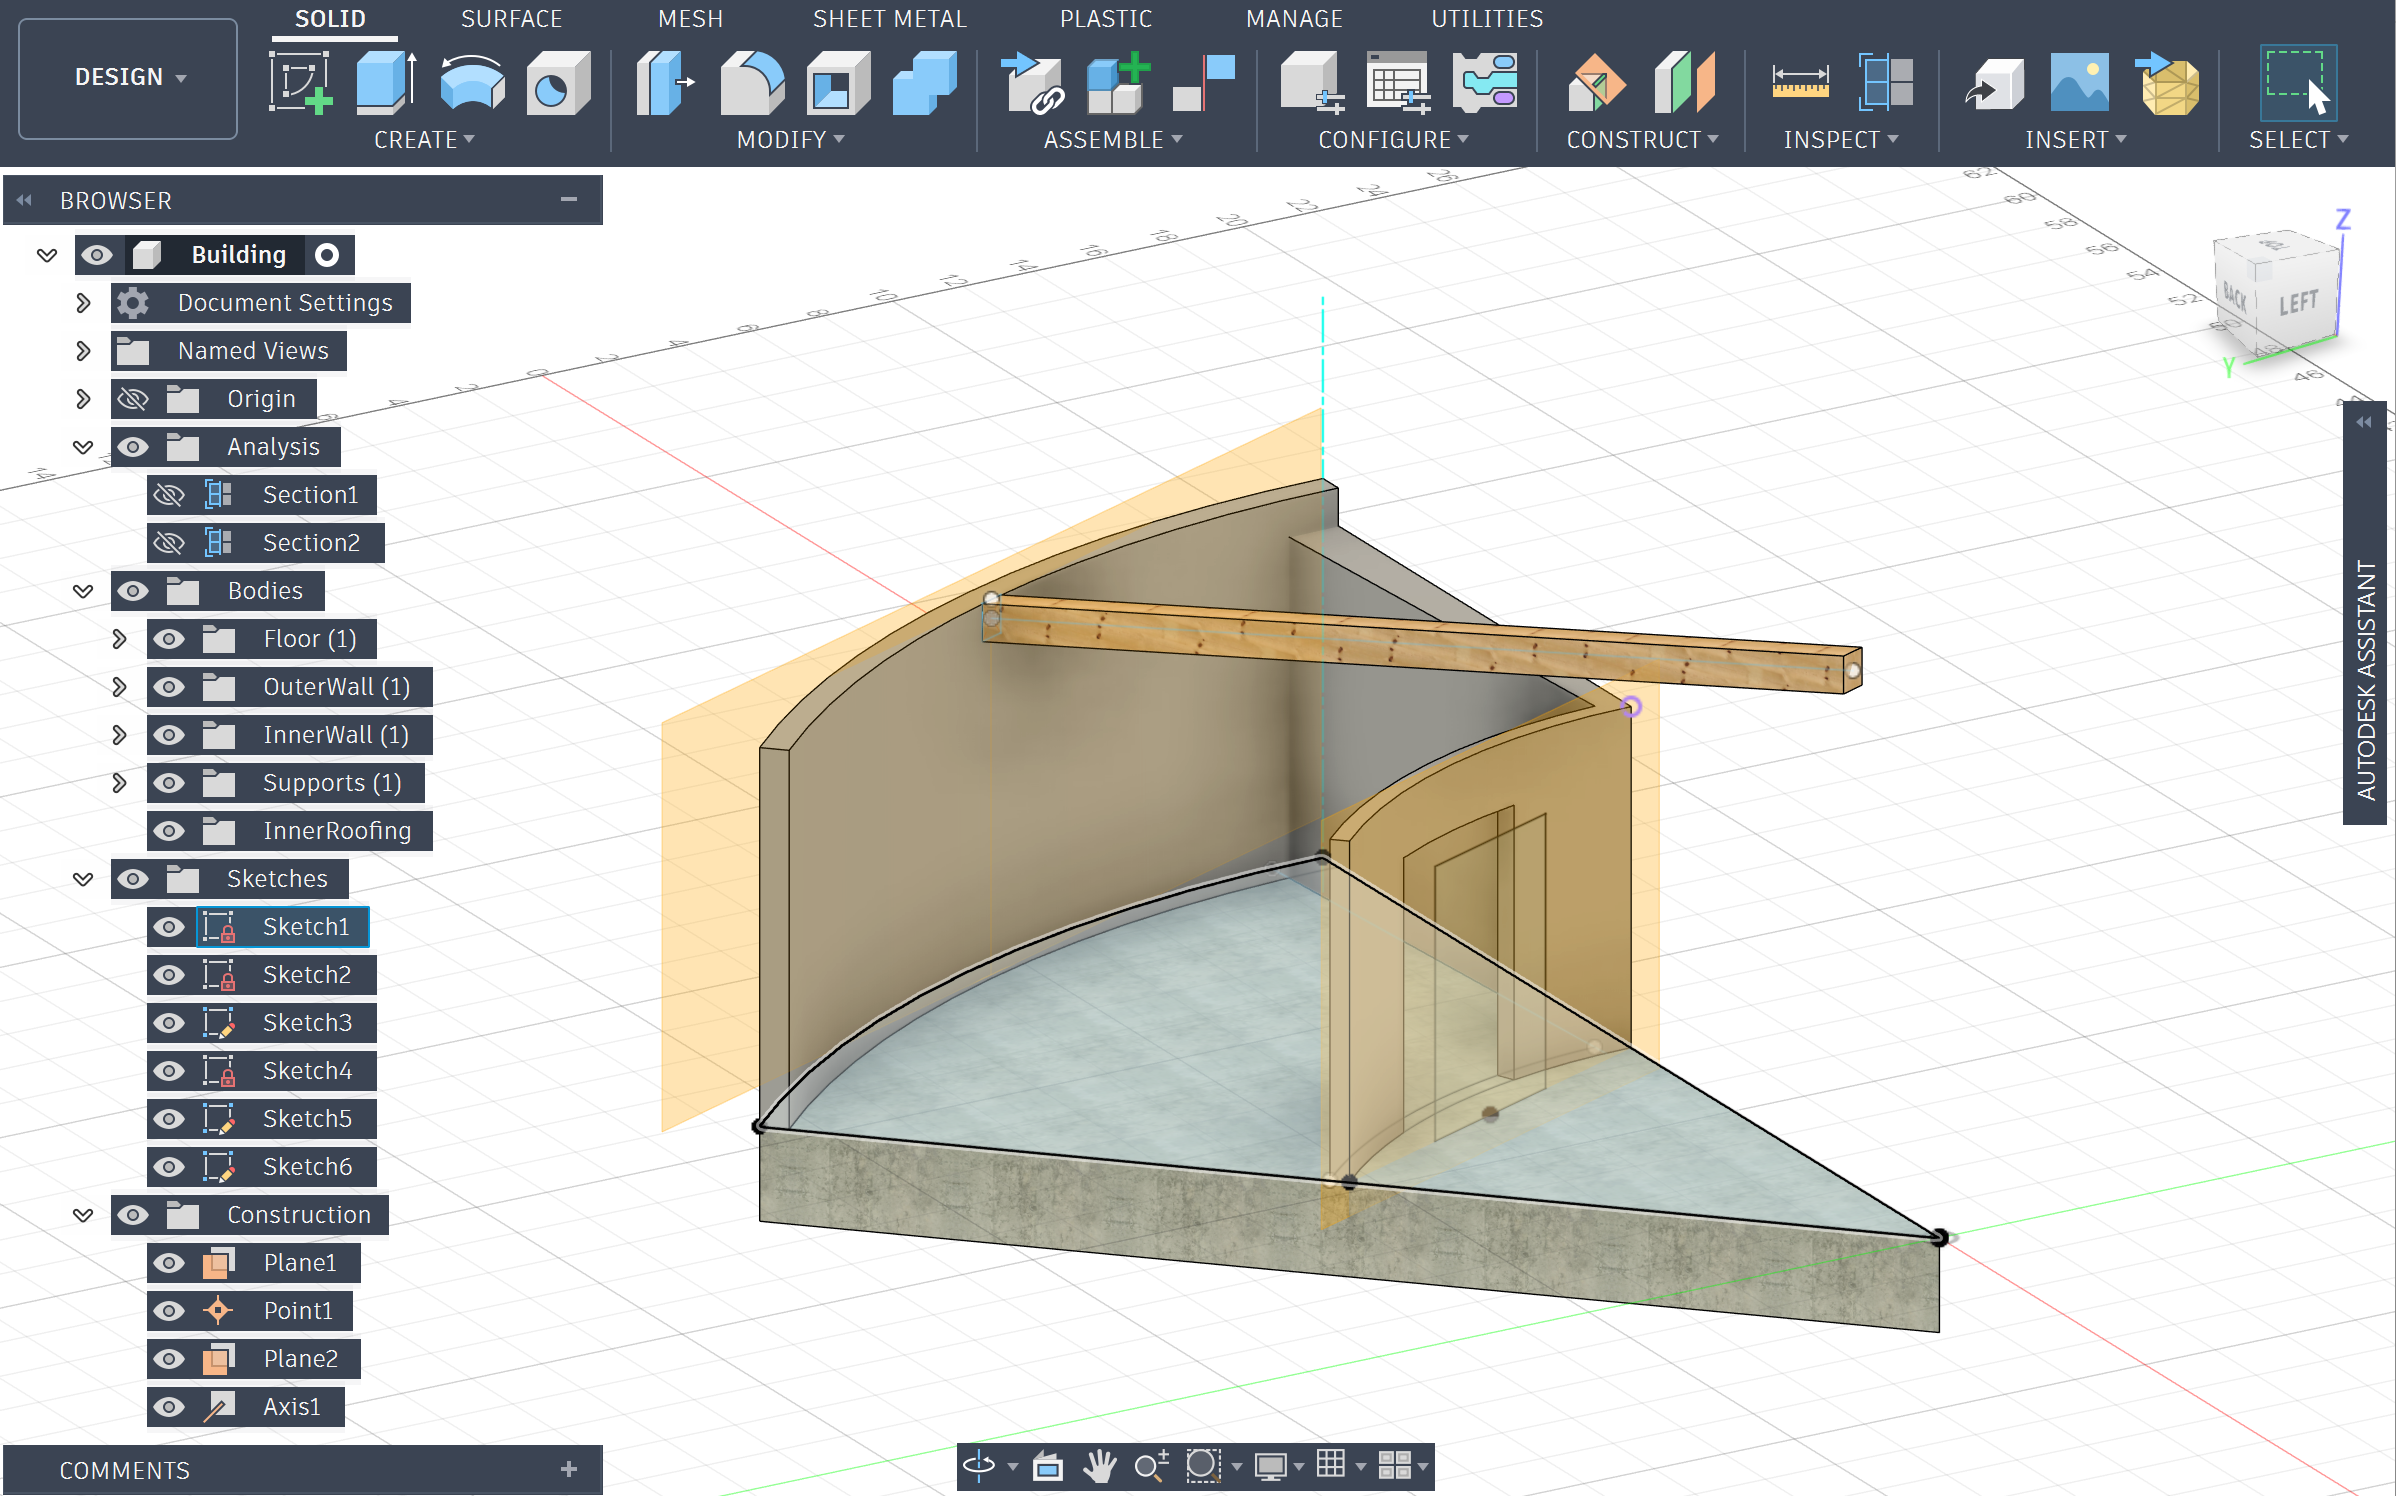
Task: Select the Measure tool
Action: 1800,83
